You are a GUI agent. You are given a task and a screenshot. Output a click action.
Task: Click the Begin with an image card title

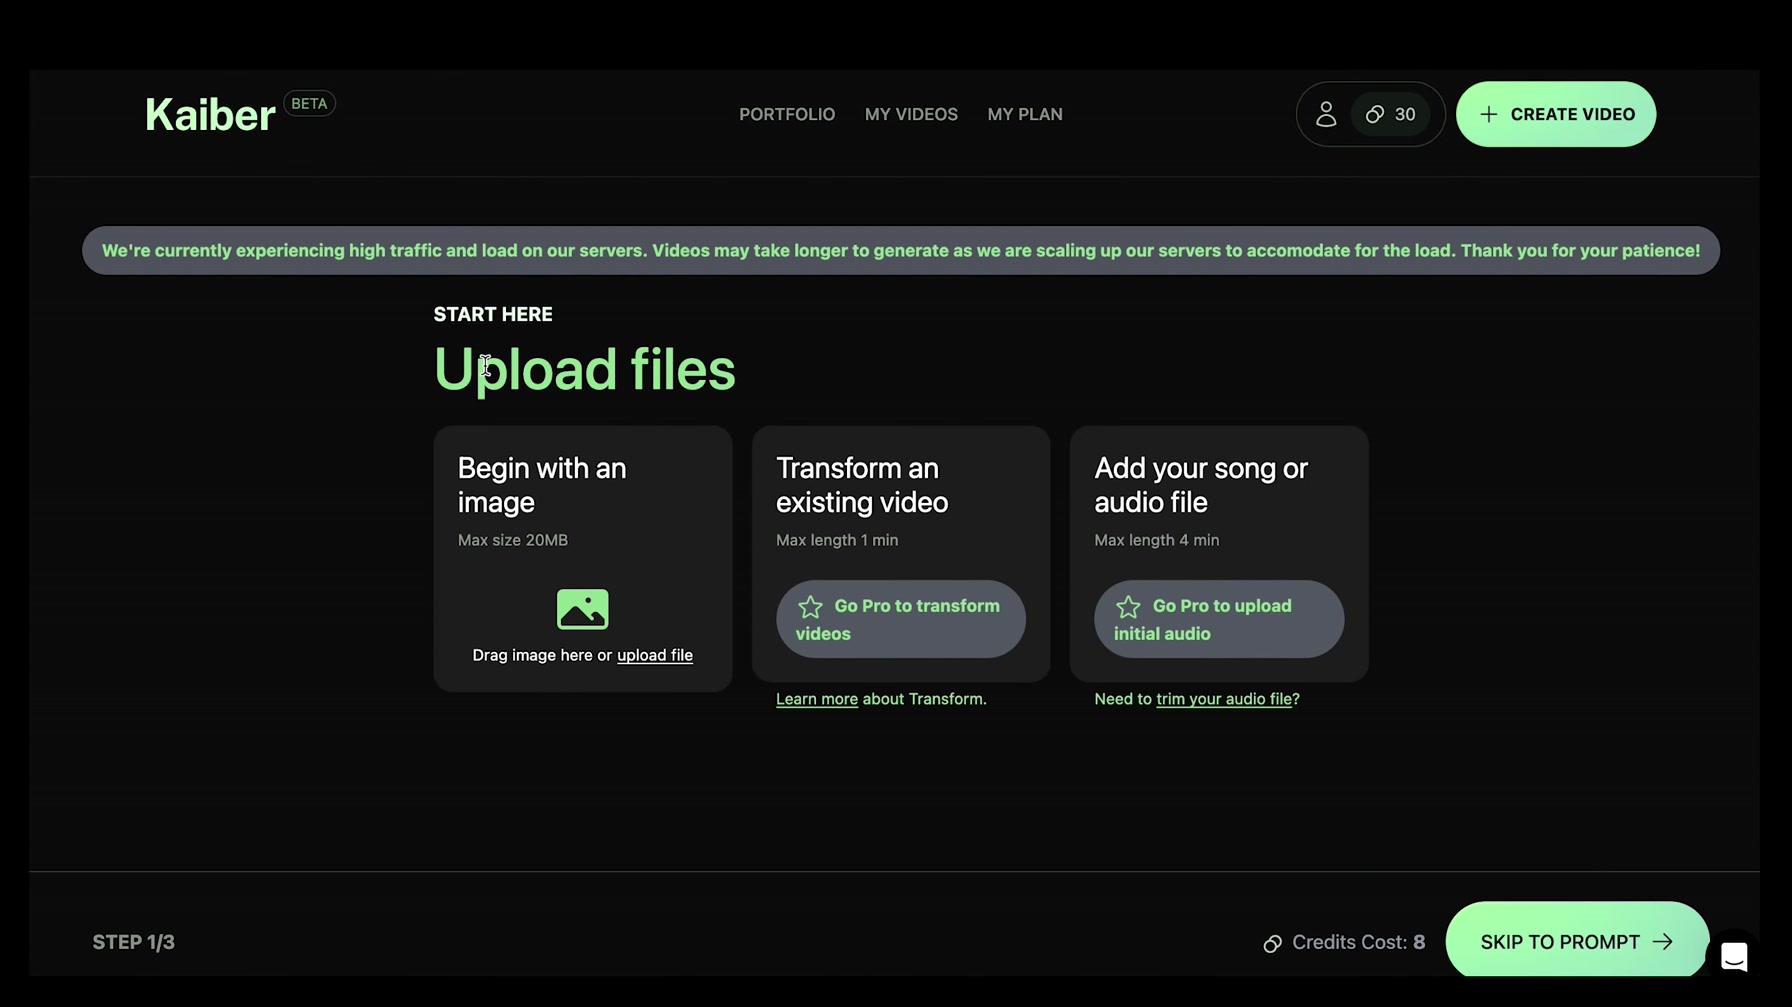click(x=542, y=485)
